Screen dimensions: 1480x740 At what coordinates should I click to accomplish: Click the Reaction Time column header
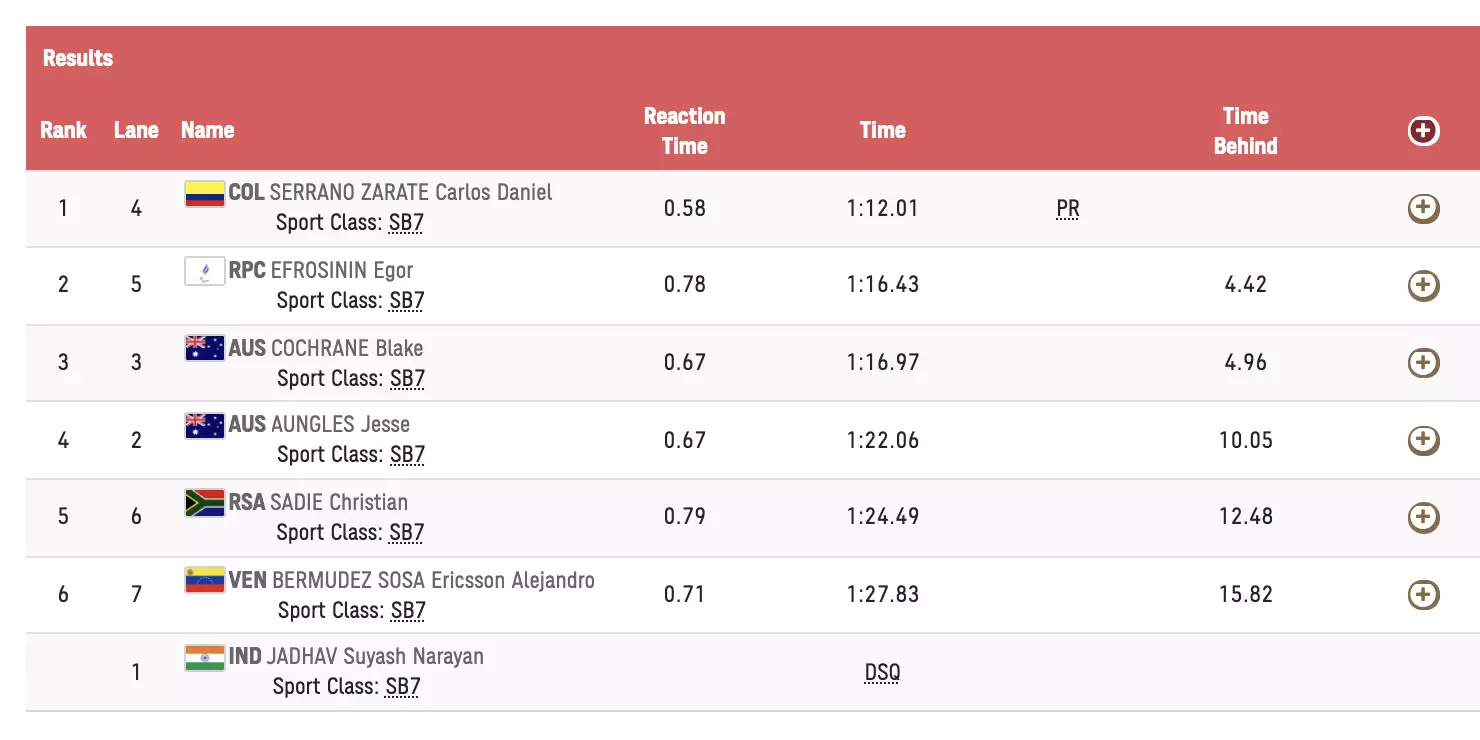click(684, 131)
